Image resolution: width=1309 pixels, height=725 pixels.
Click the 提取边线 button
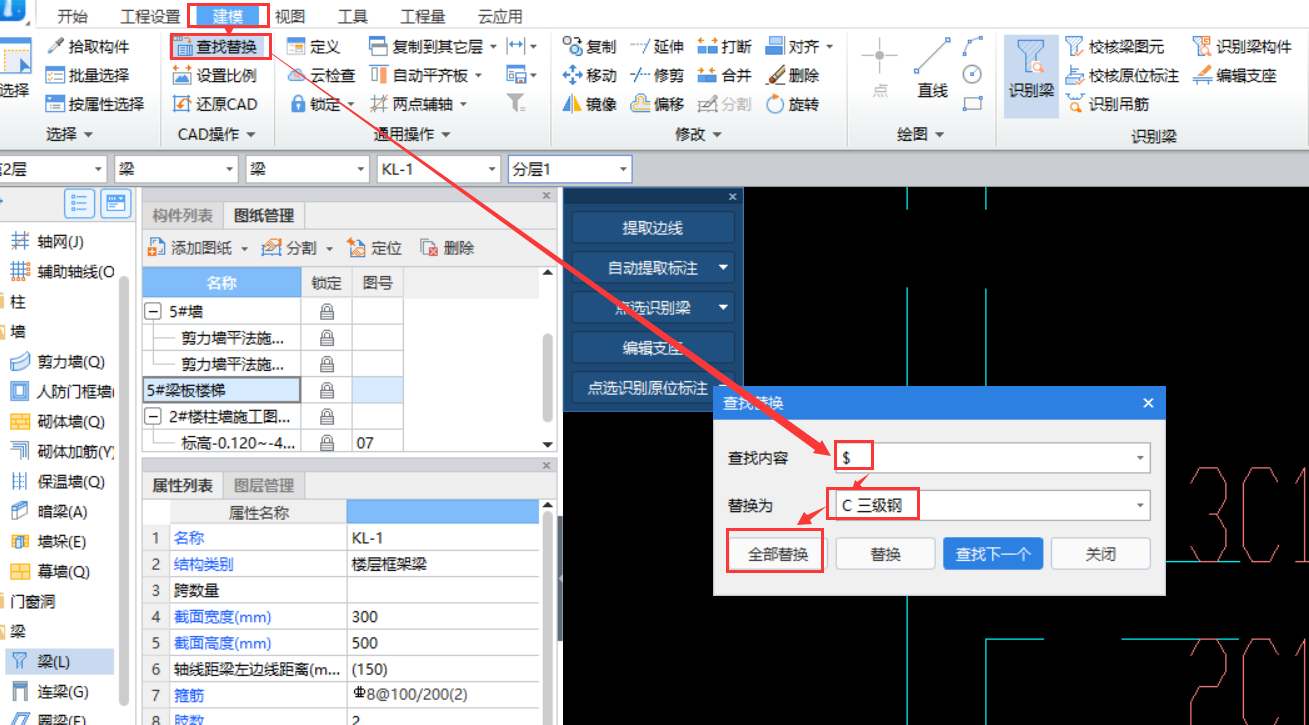pos(652,228)
